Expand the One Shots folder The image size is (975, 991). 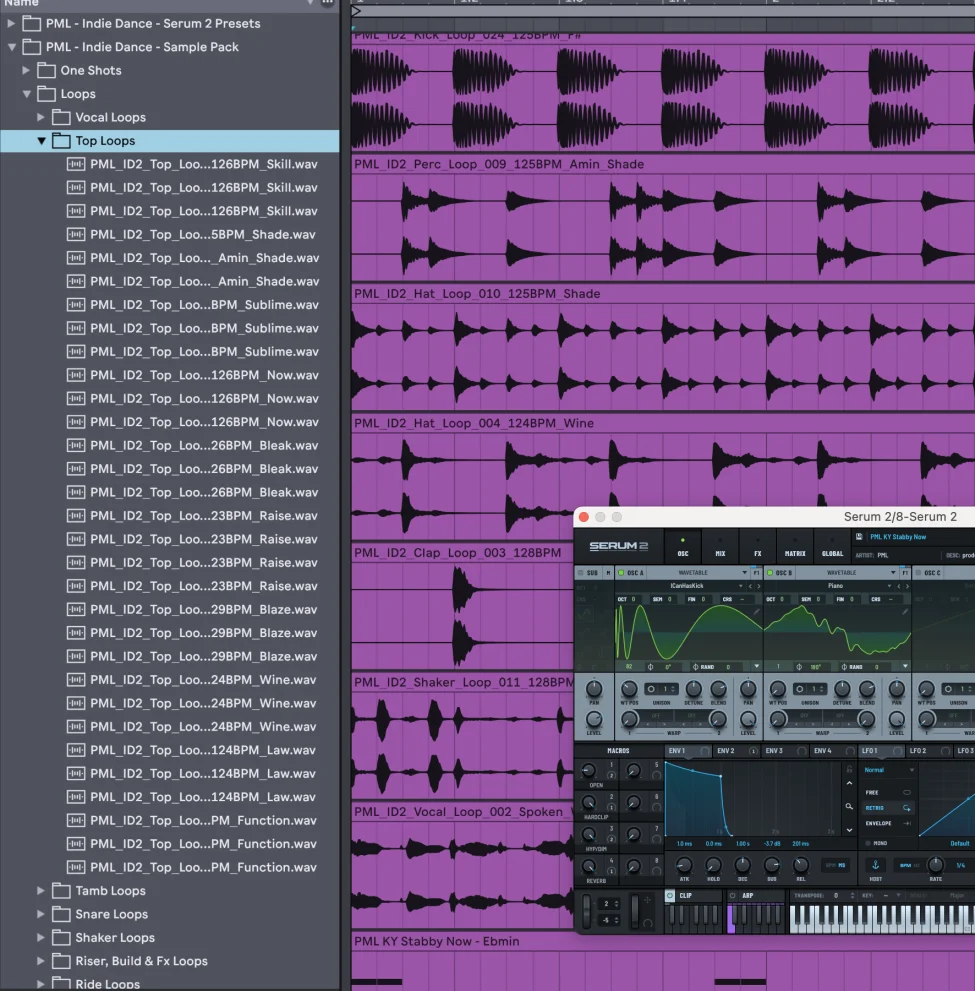point(26,70)
